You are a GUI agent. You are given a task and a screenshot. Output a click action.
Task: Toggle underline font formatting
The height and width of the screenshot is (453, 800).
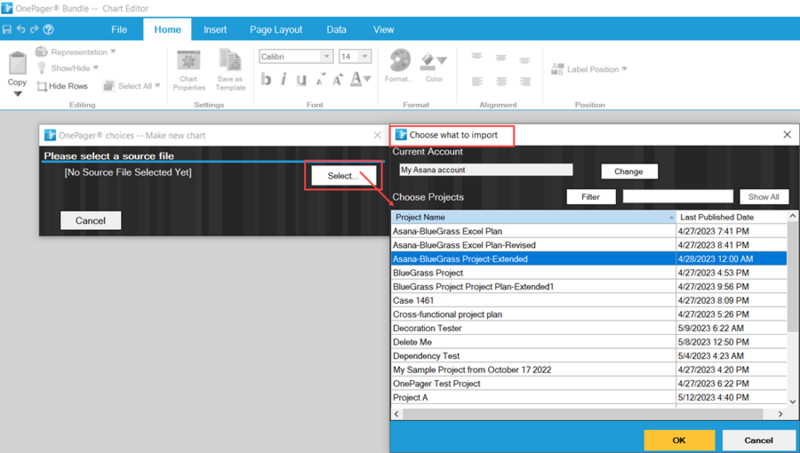(302, 80)
